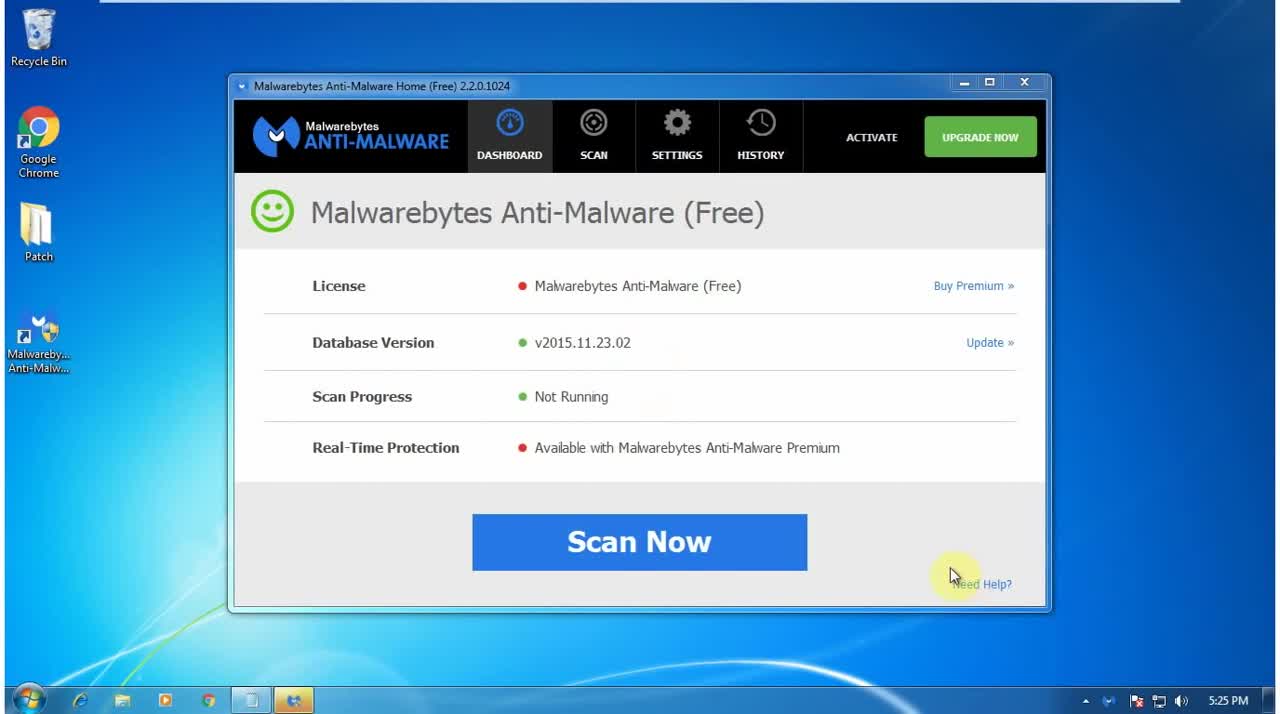Viewport: 1280px width, 714px height.
Task: Click the database version v2015.11.23.02 text
Action: point(582,343)
